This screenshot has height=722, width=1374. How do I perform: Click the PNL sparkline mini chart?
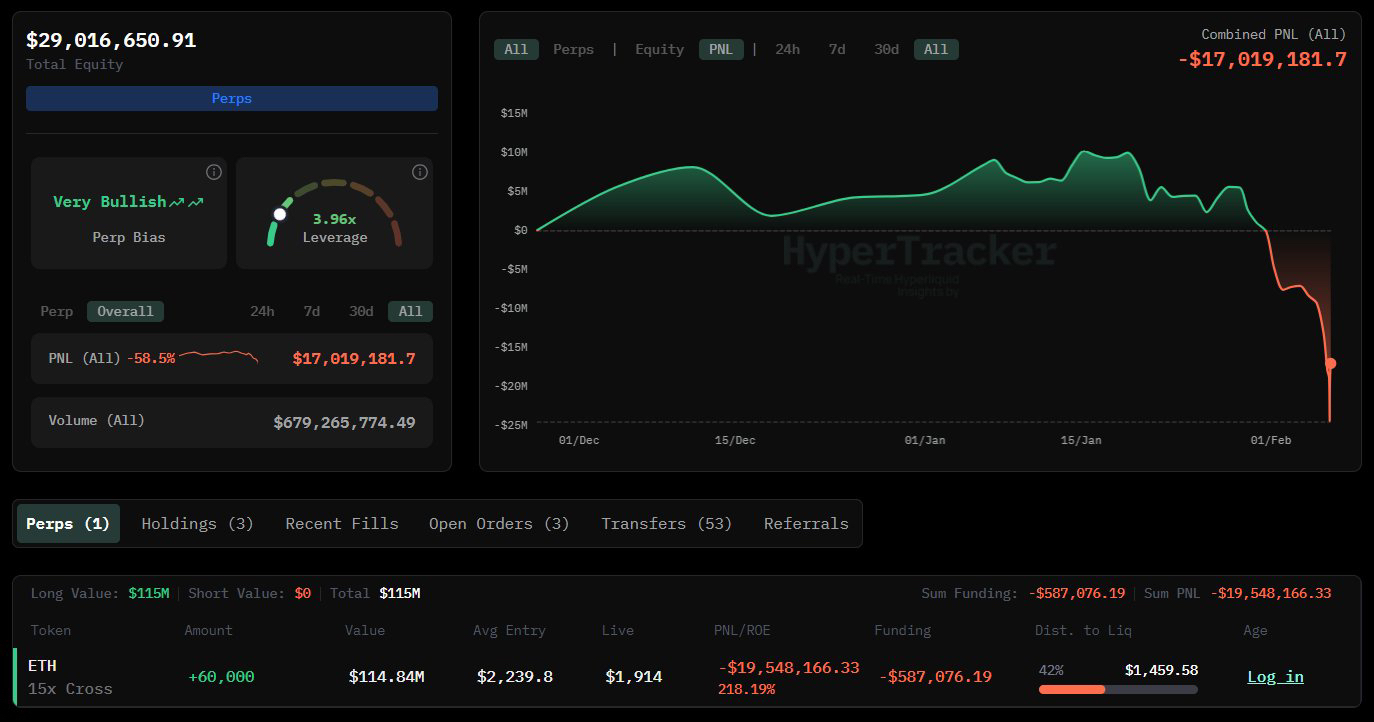coord(218,356)
